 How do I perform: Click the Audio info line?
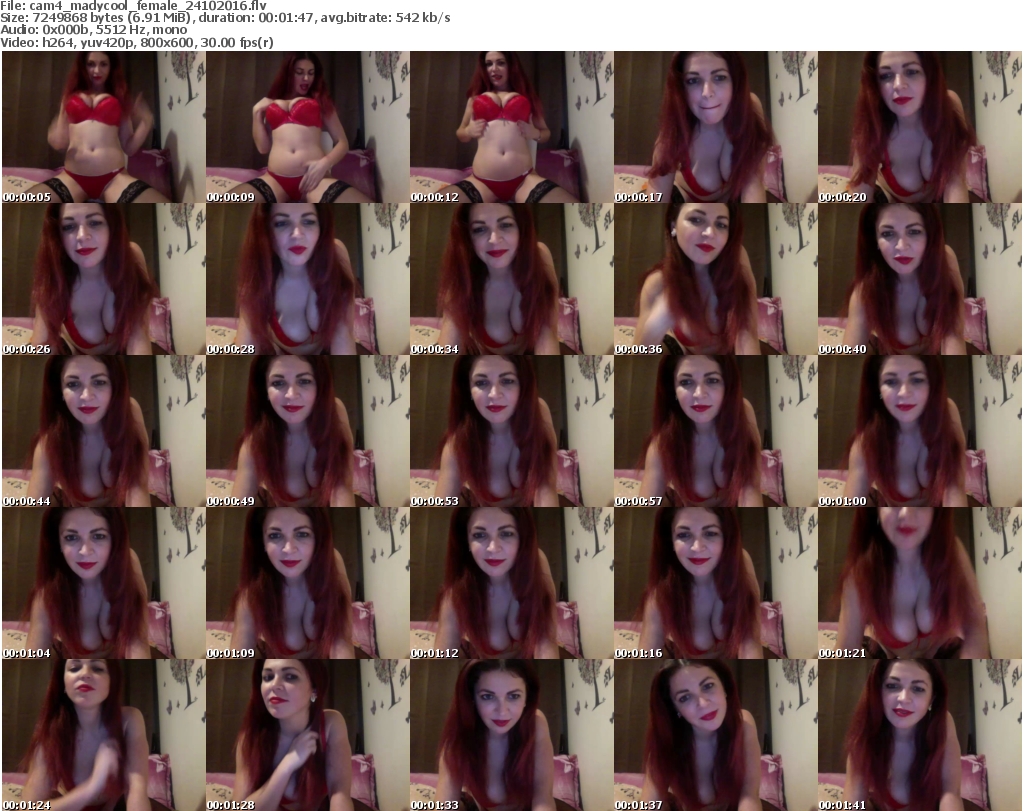(93, 30)
